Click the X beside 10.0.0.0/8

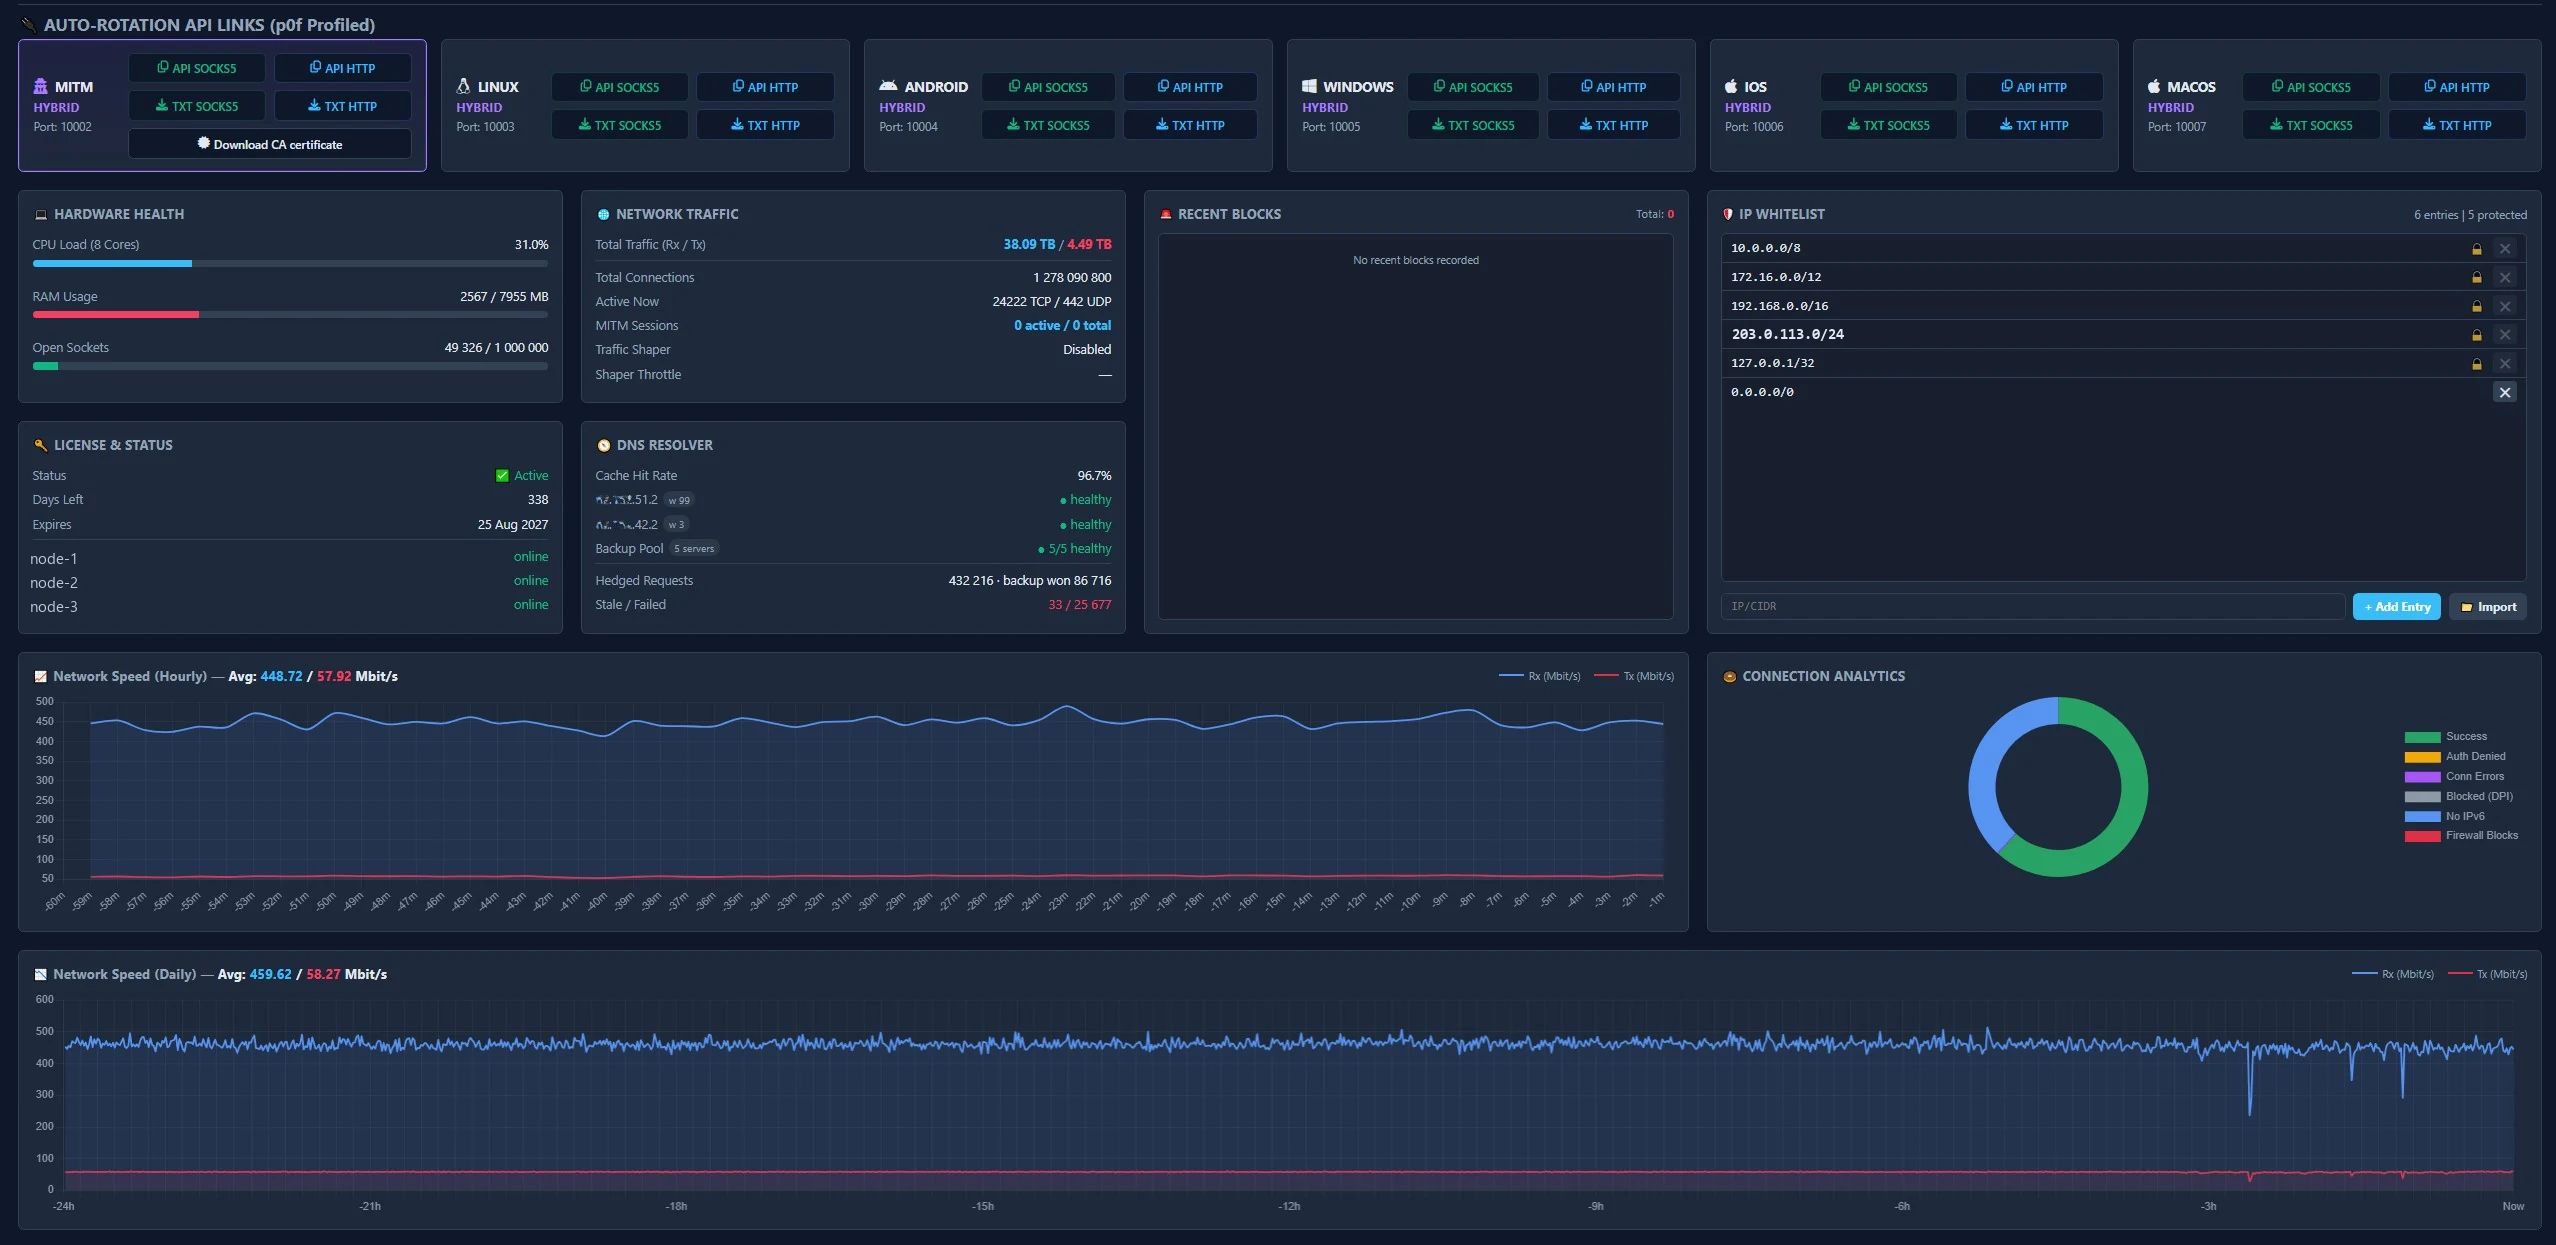pyautogui.click(x=2504, y=249)
